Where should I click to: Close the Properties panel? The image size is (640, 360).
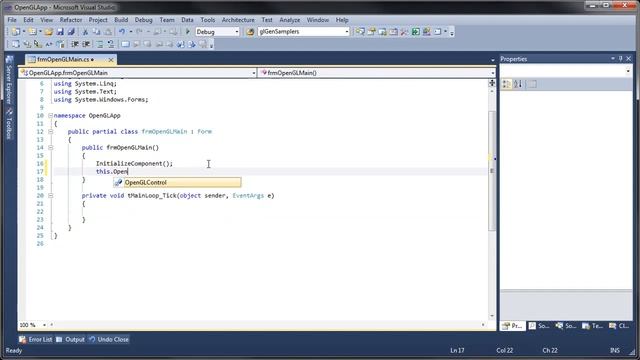coord(629,59)
